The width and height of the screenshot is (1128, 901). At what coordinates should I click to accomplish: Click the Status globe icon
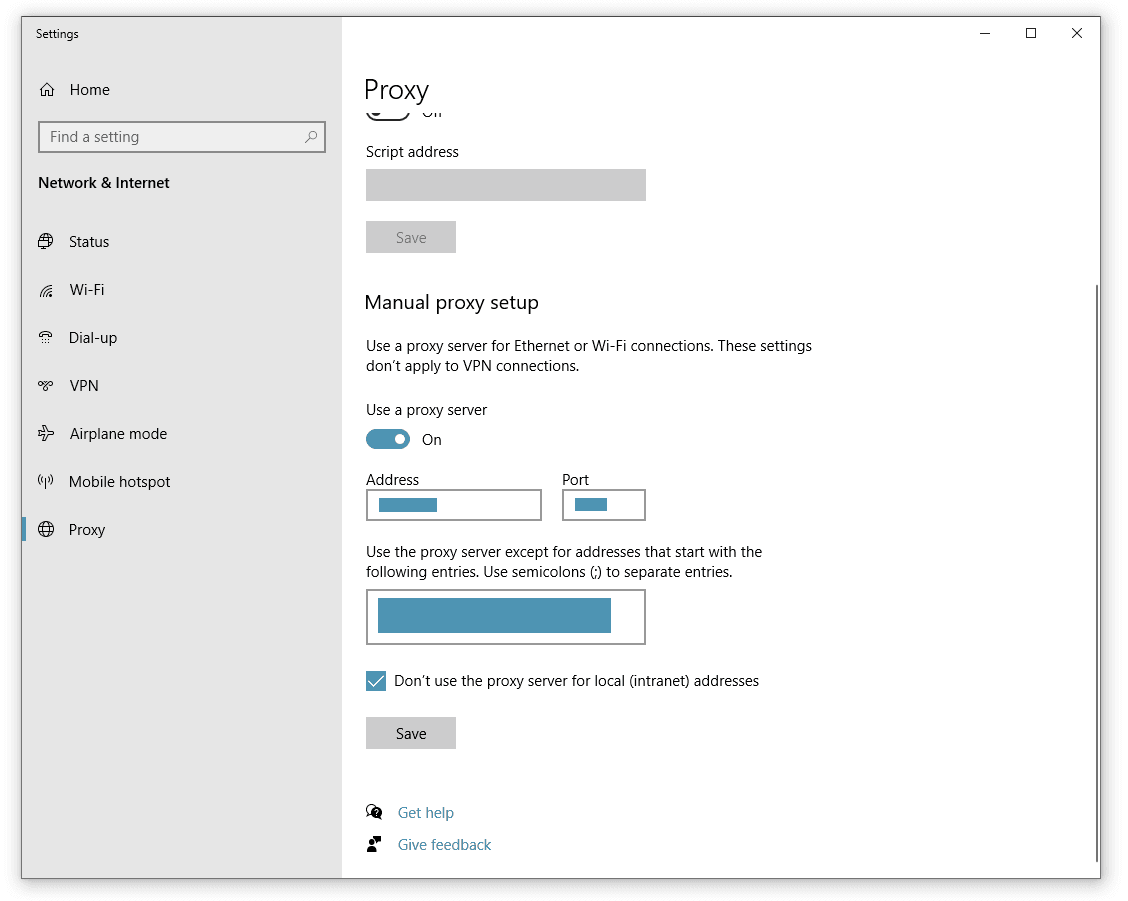coord(46,241)
